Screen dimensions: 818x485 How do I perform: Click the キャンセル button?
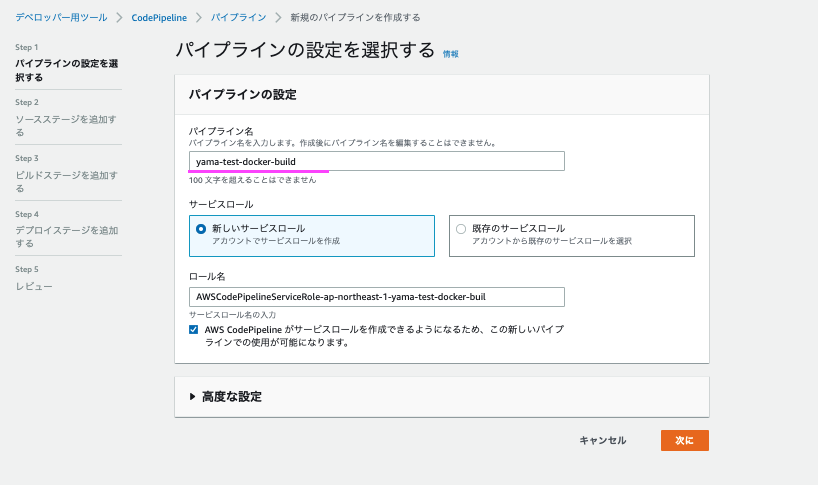click(x=603, y=440)
